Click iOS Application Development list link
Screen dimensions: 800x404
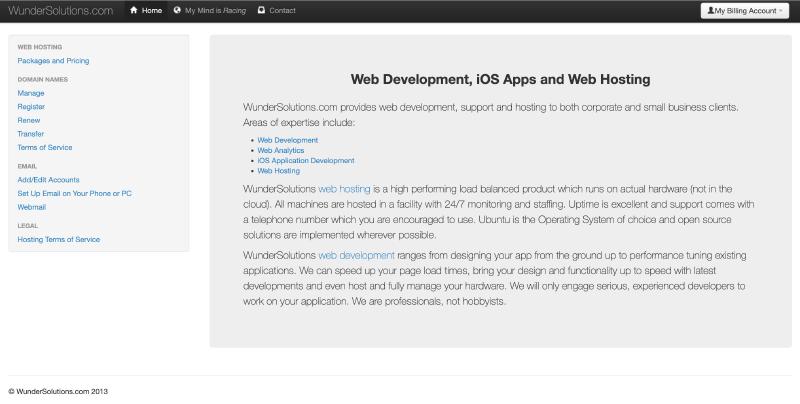tap(305, 160)
